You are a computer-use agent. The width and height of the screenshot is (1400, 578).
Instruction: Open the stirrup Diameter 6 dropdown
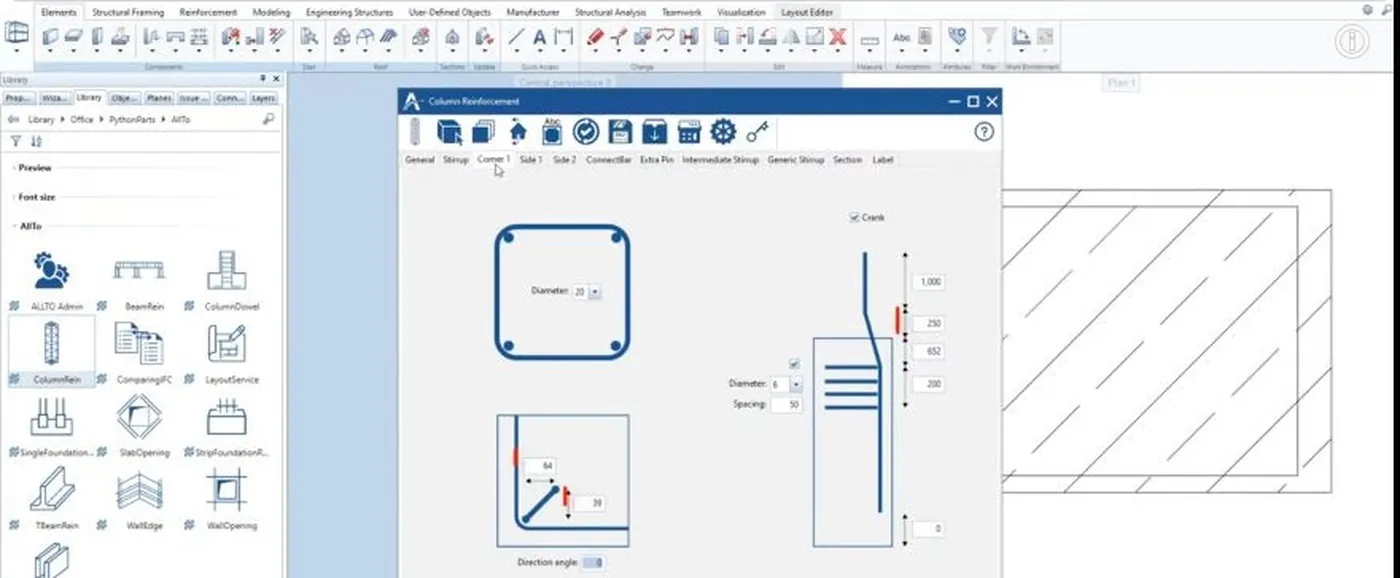(x=796, y=384)
